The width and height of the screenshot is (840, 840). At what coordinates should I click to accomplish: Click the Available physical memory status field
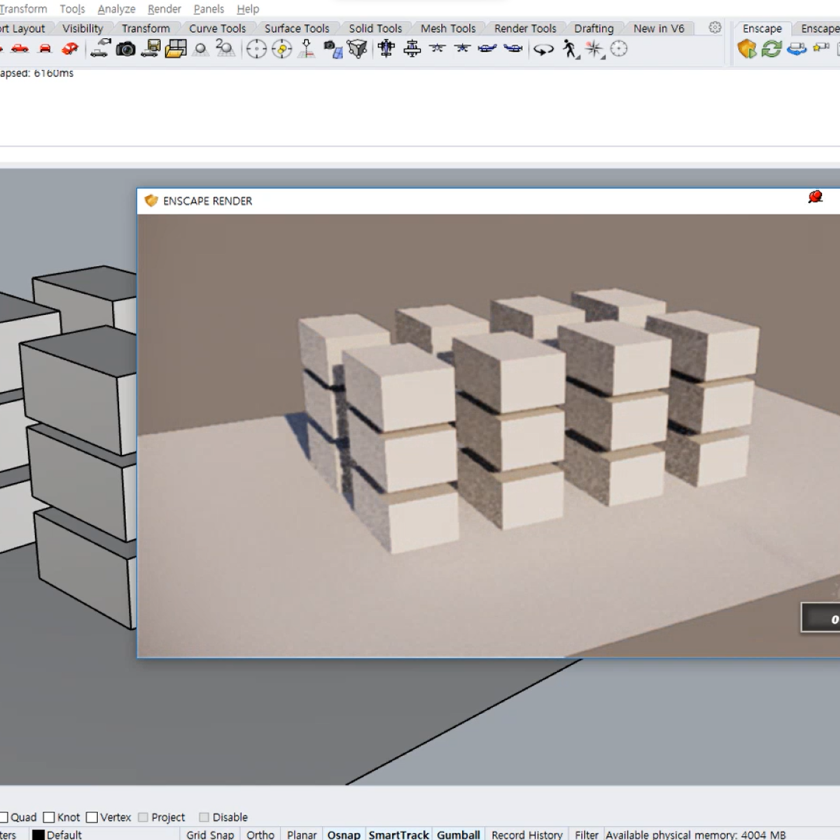coord(695,834)
